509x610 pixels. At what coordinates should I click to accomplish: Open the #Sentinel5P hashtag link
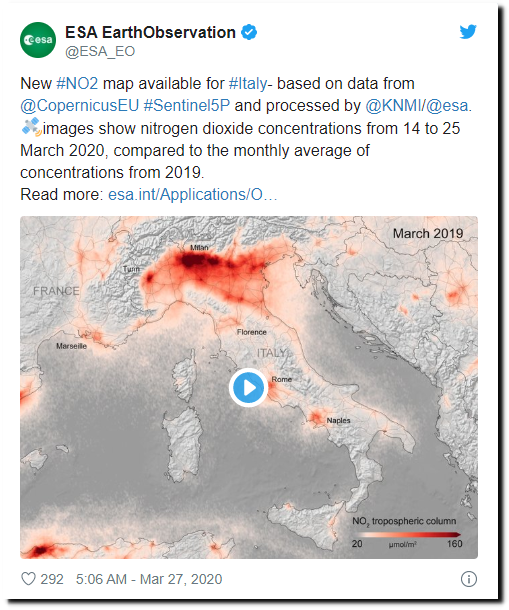coord(187,106)
